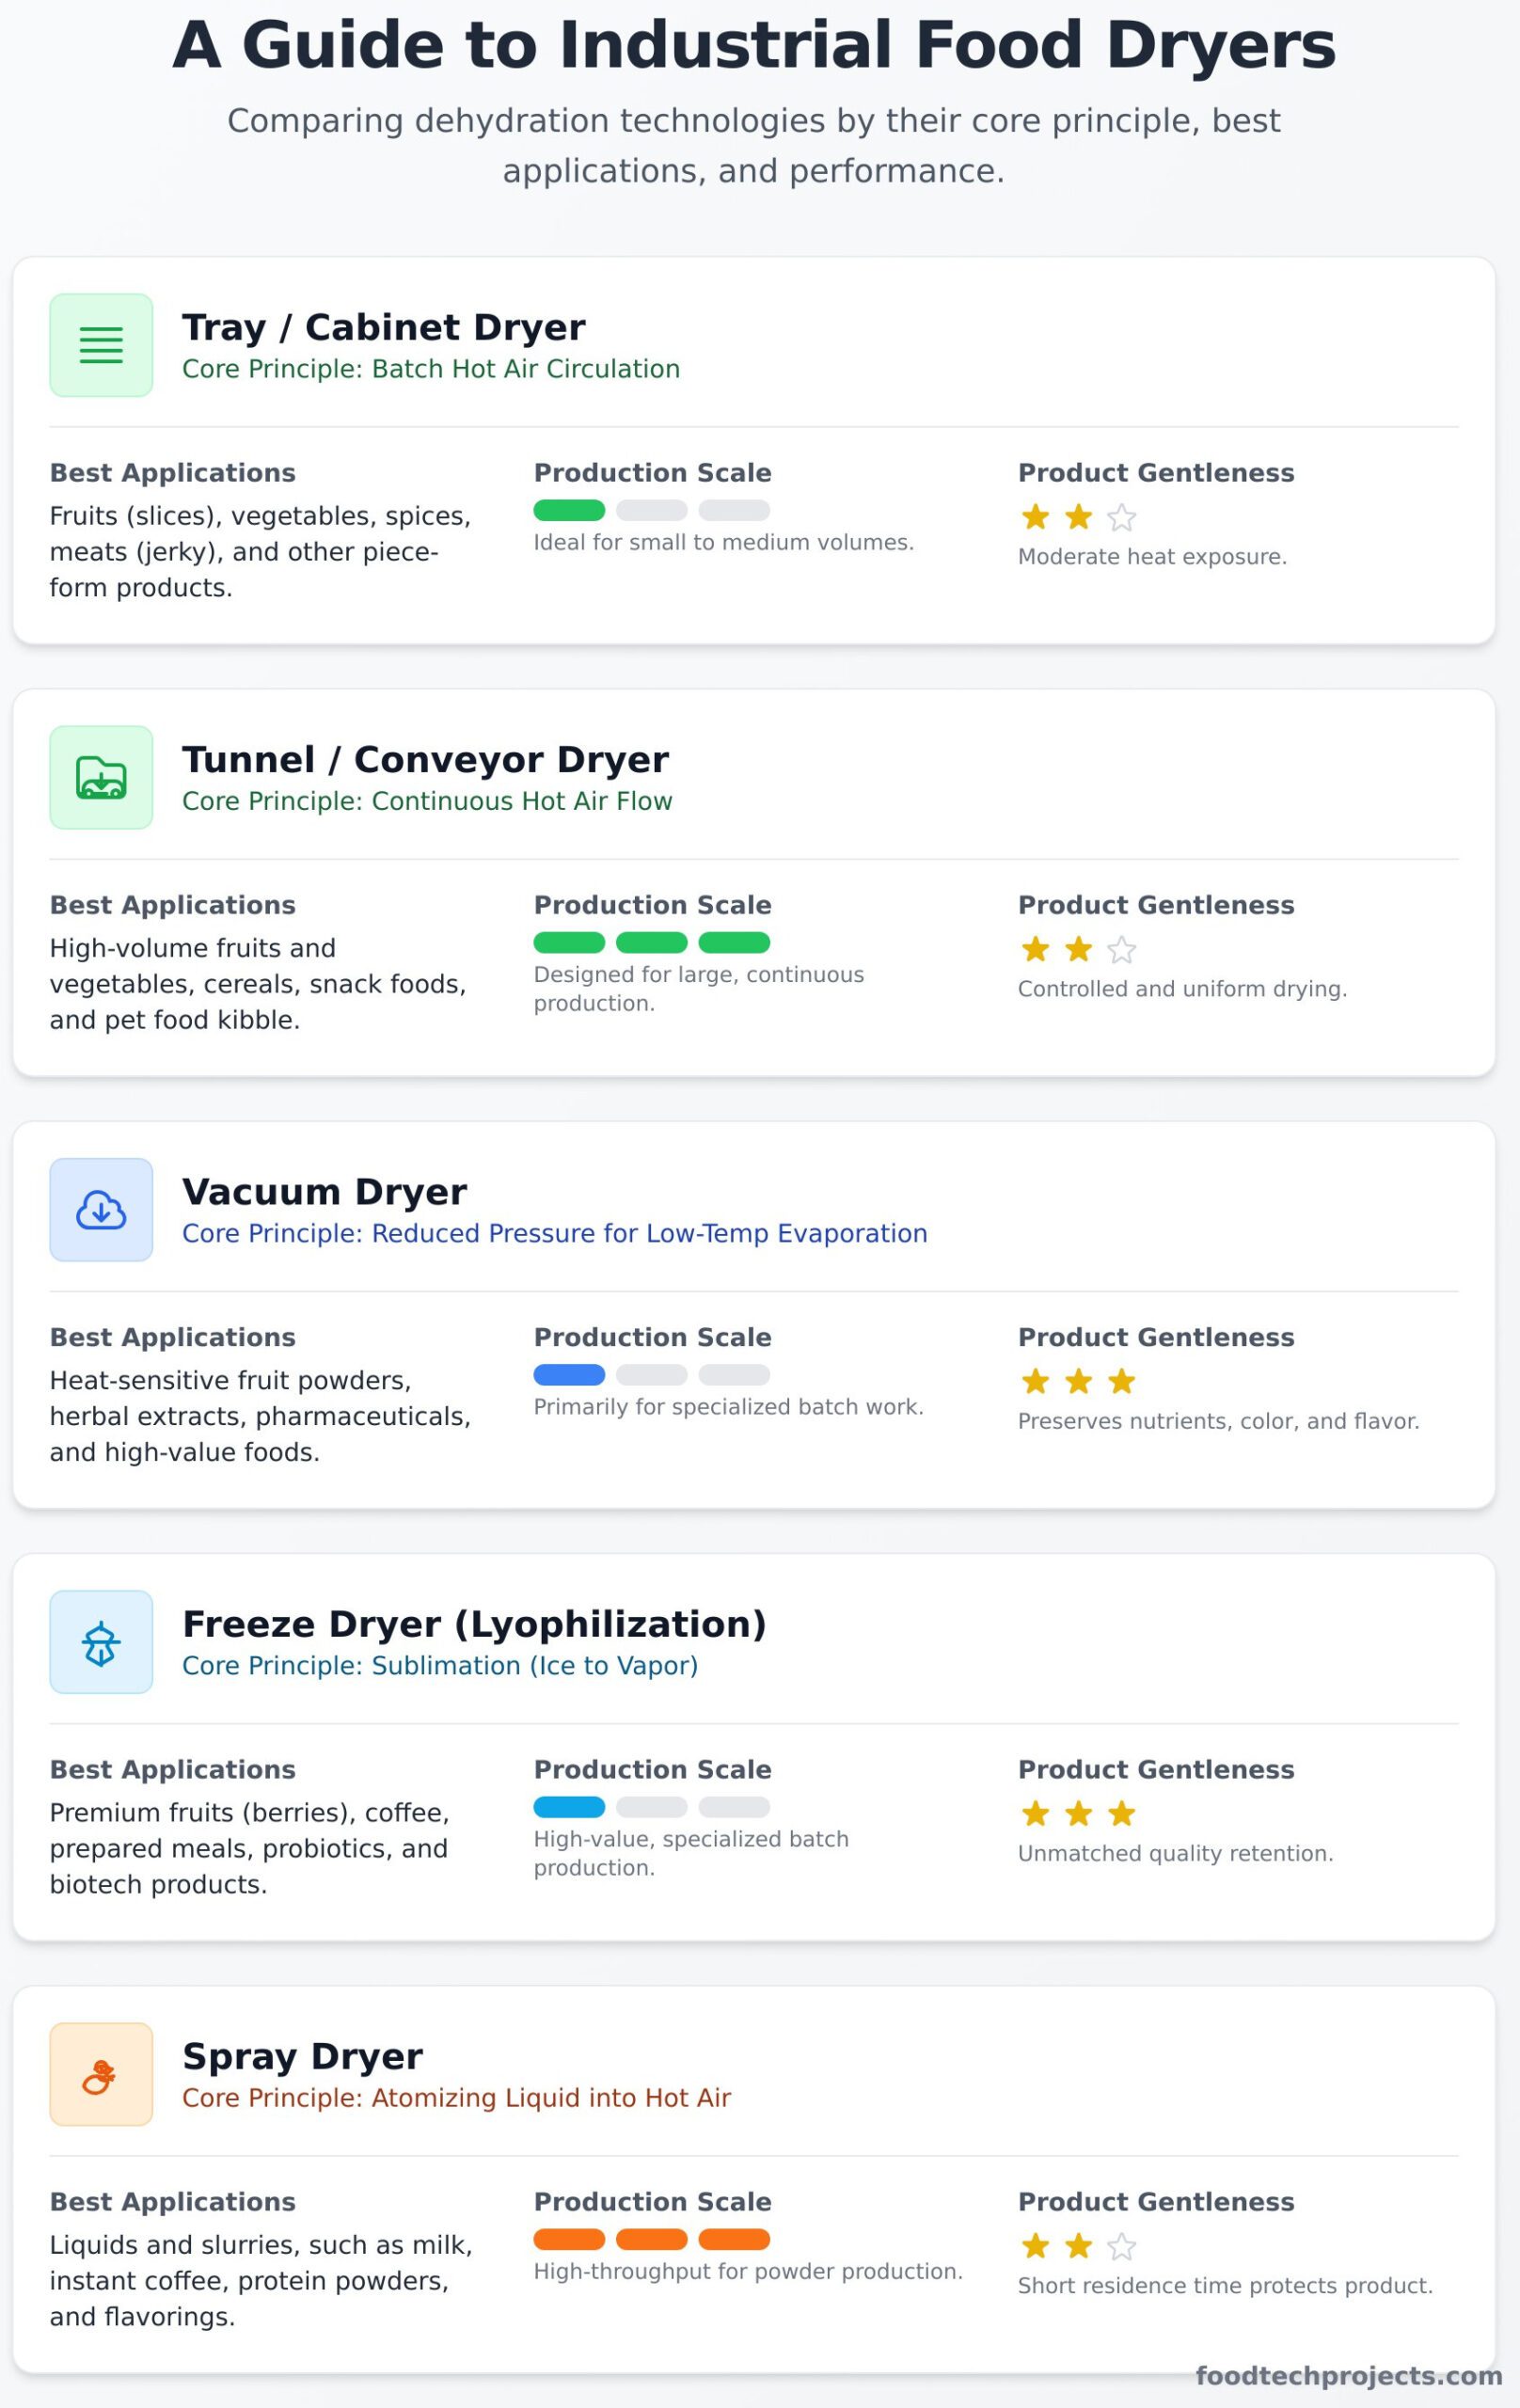1520x2408 pixels.
Task: Click the Freeze Dryer (Lyophilization) heading
Action: click(x=474, y=1624)
